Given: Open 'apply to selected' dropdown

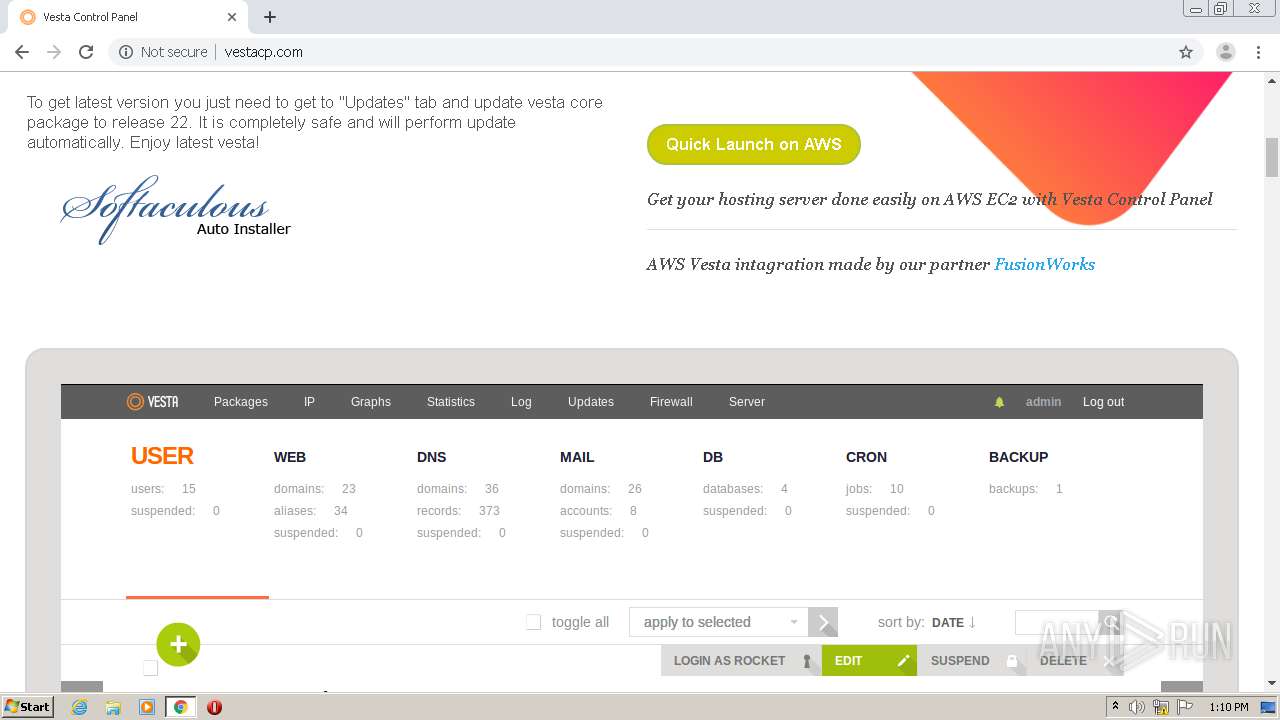Looking at the screenshot, I should [718, 622].
